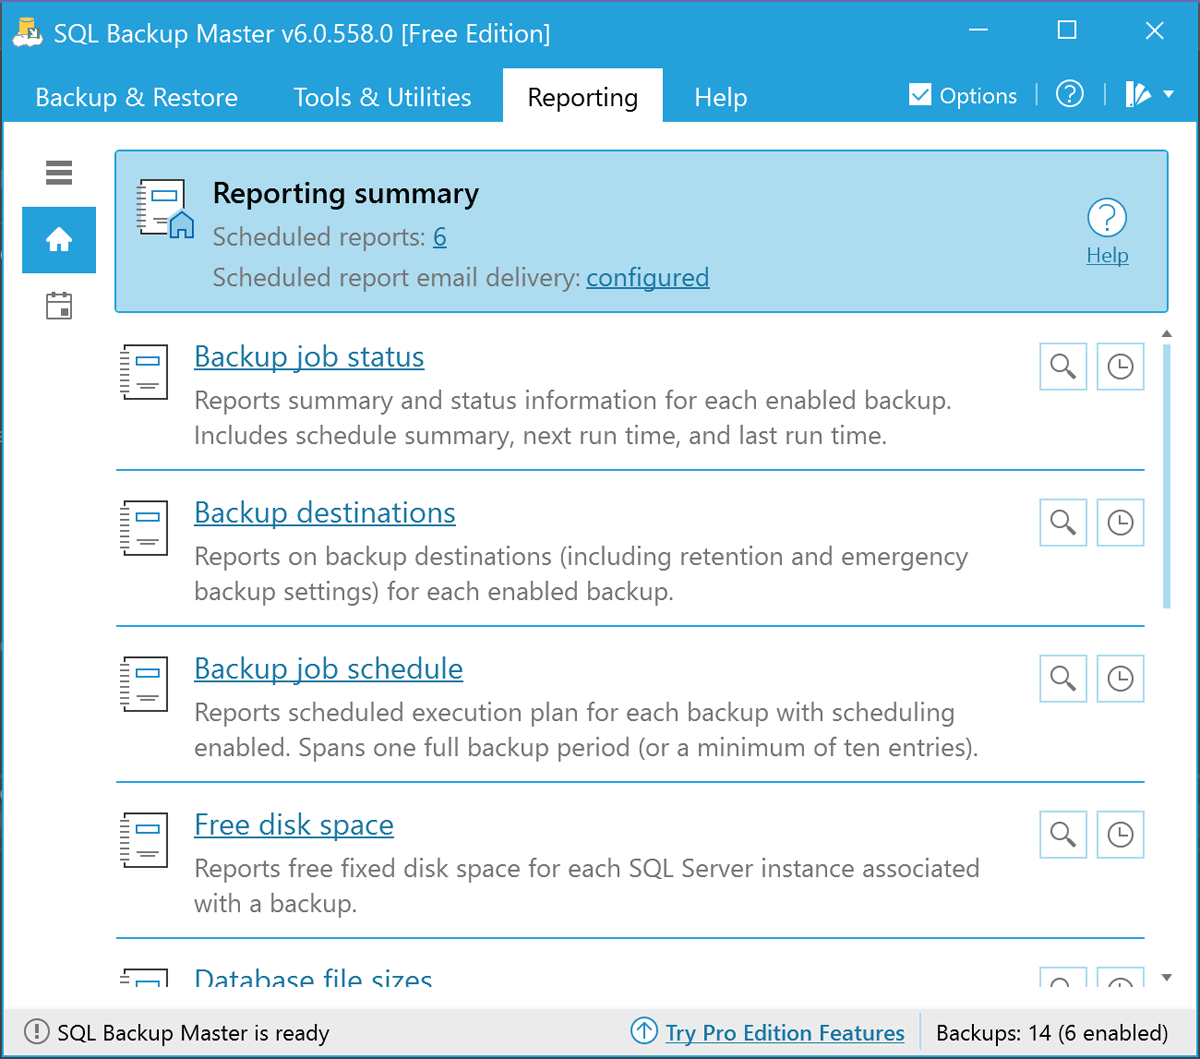Switch to the Backup & Restore tab
This screenshot has height=1059, width=1200.
point(136,97)
